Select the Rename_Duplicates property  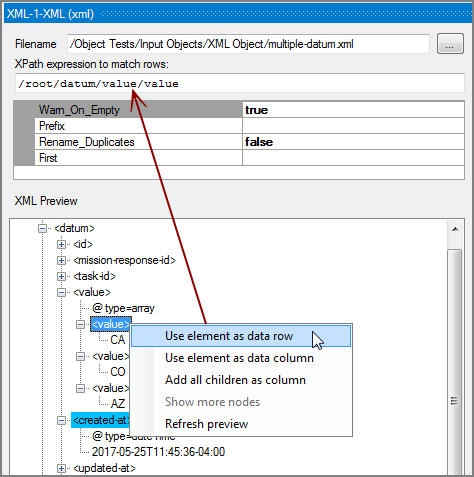click(87, 142)
